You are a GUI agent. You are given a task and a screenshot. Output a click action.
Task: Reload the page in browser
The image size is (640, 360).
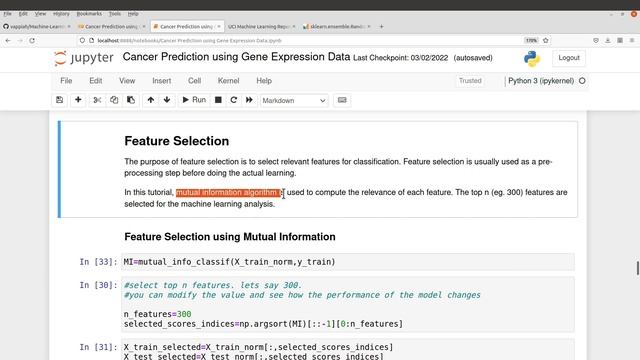click(32, 40)
